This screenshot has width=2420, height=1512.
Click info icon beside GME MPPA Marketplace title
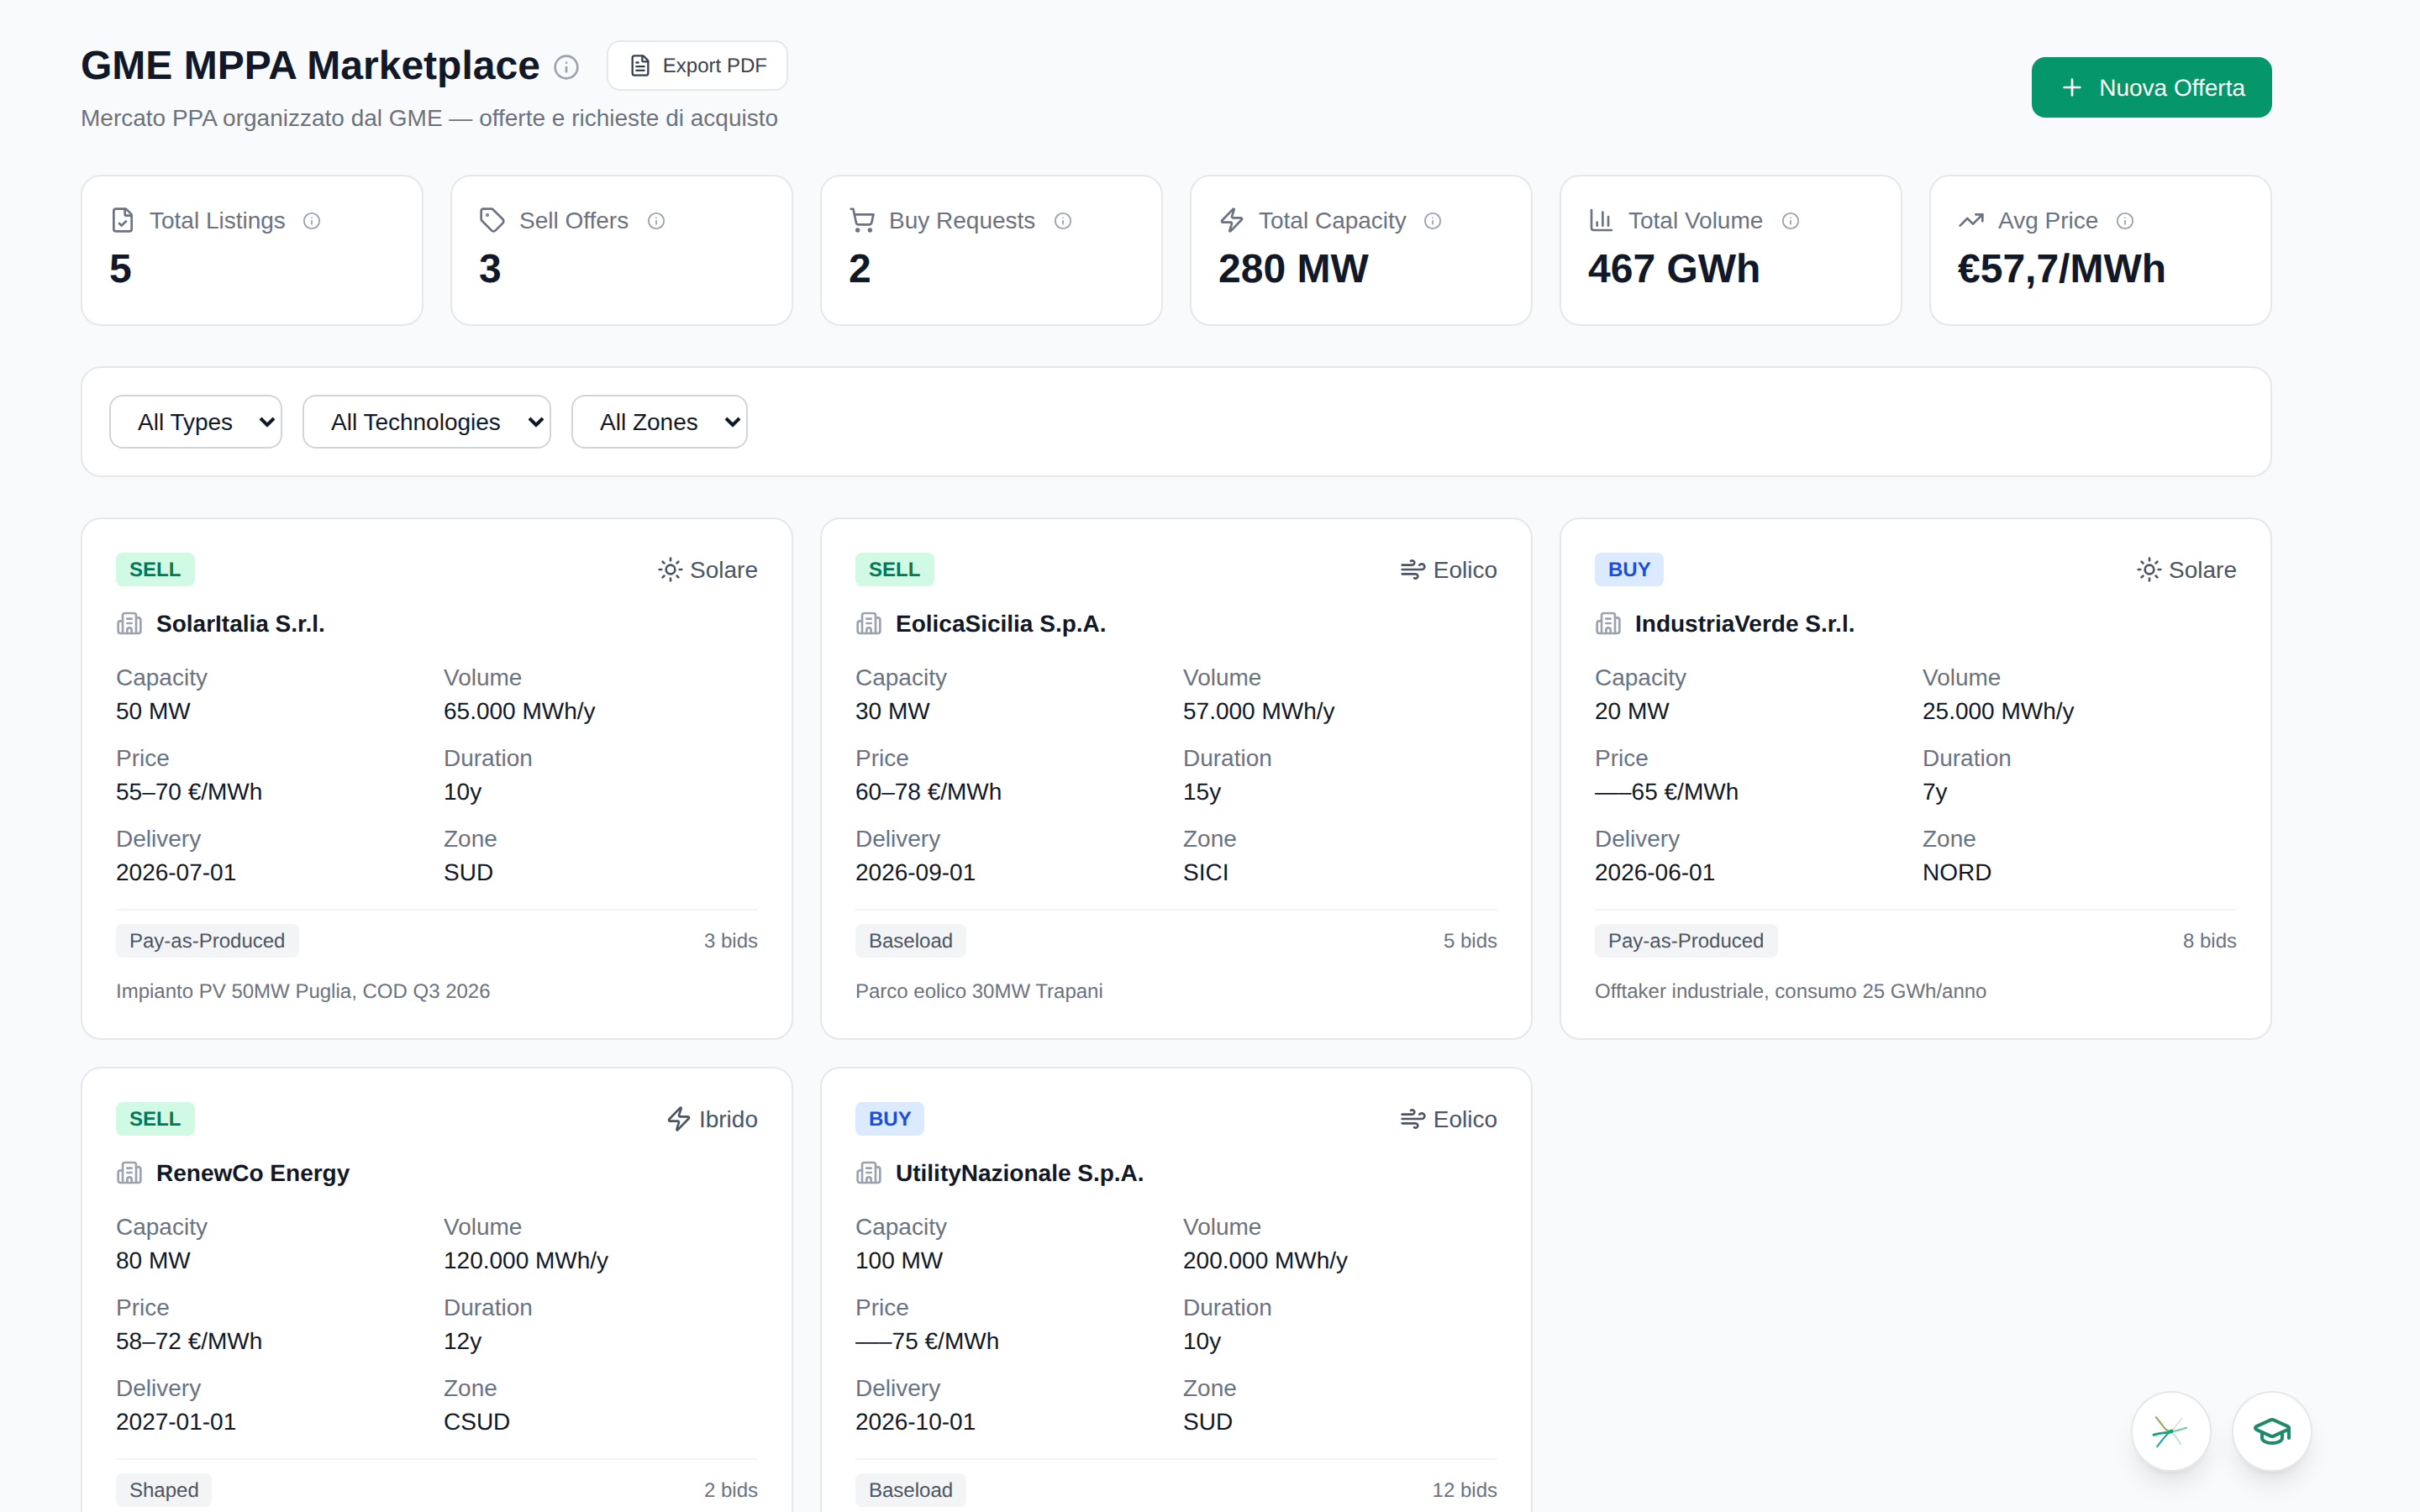click(566, 67)
